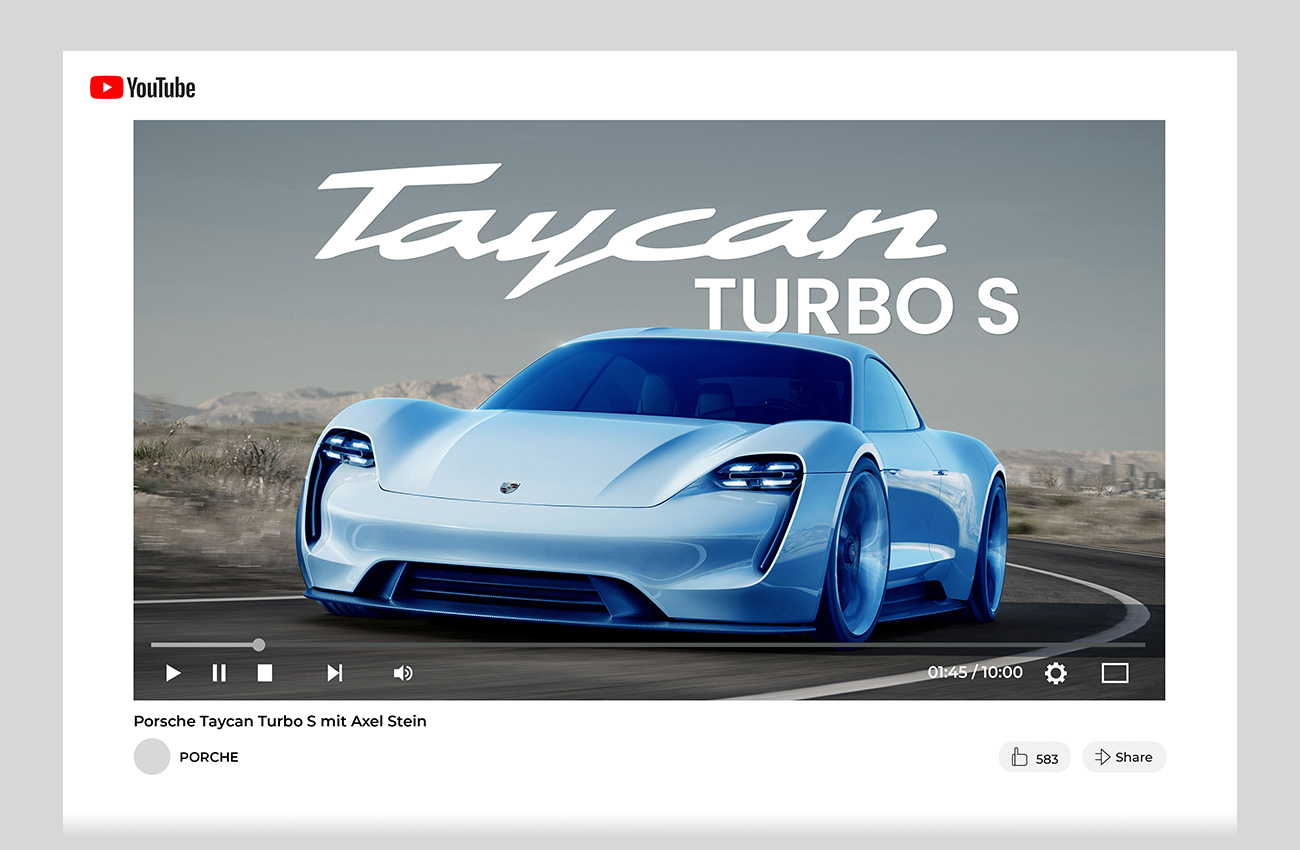Like the video with the thumbs-up icon

tap(1019, 757)
